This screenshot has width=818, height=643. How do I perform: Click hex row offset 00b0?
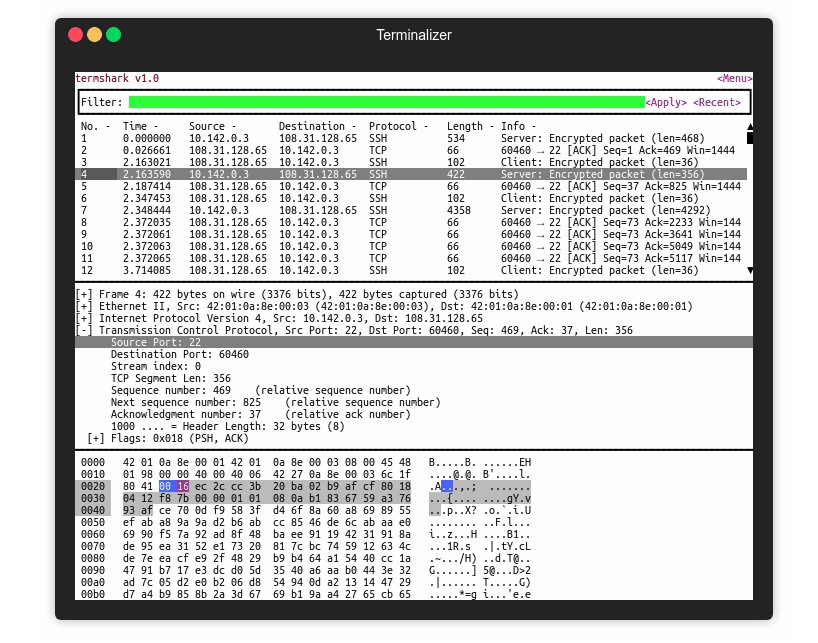pos(93,594)
